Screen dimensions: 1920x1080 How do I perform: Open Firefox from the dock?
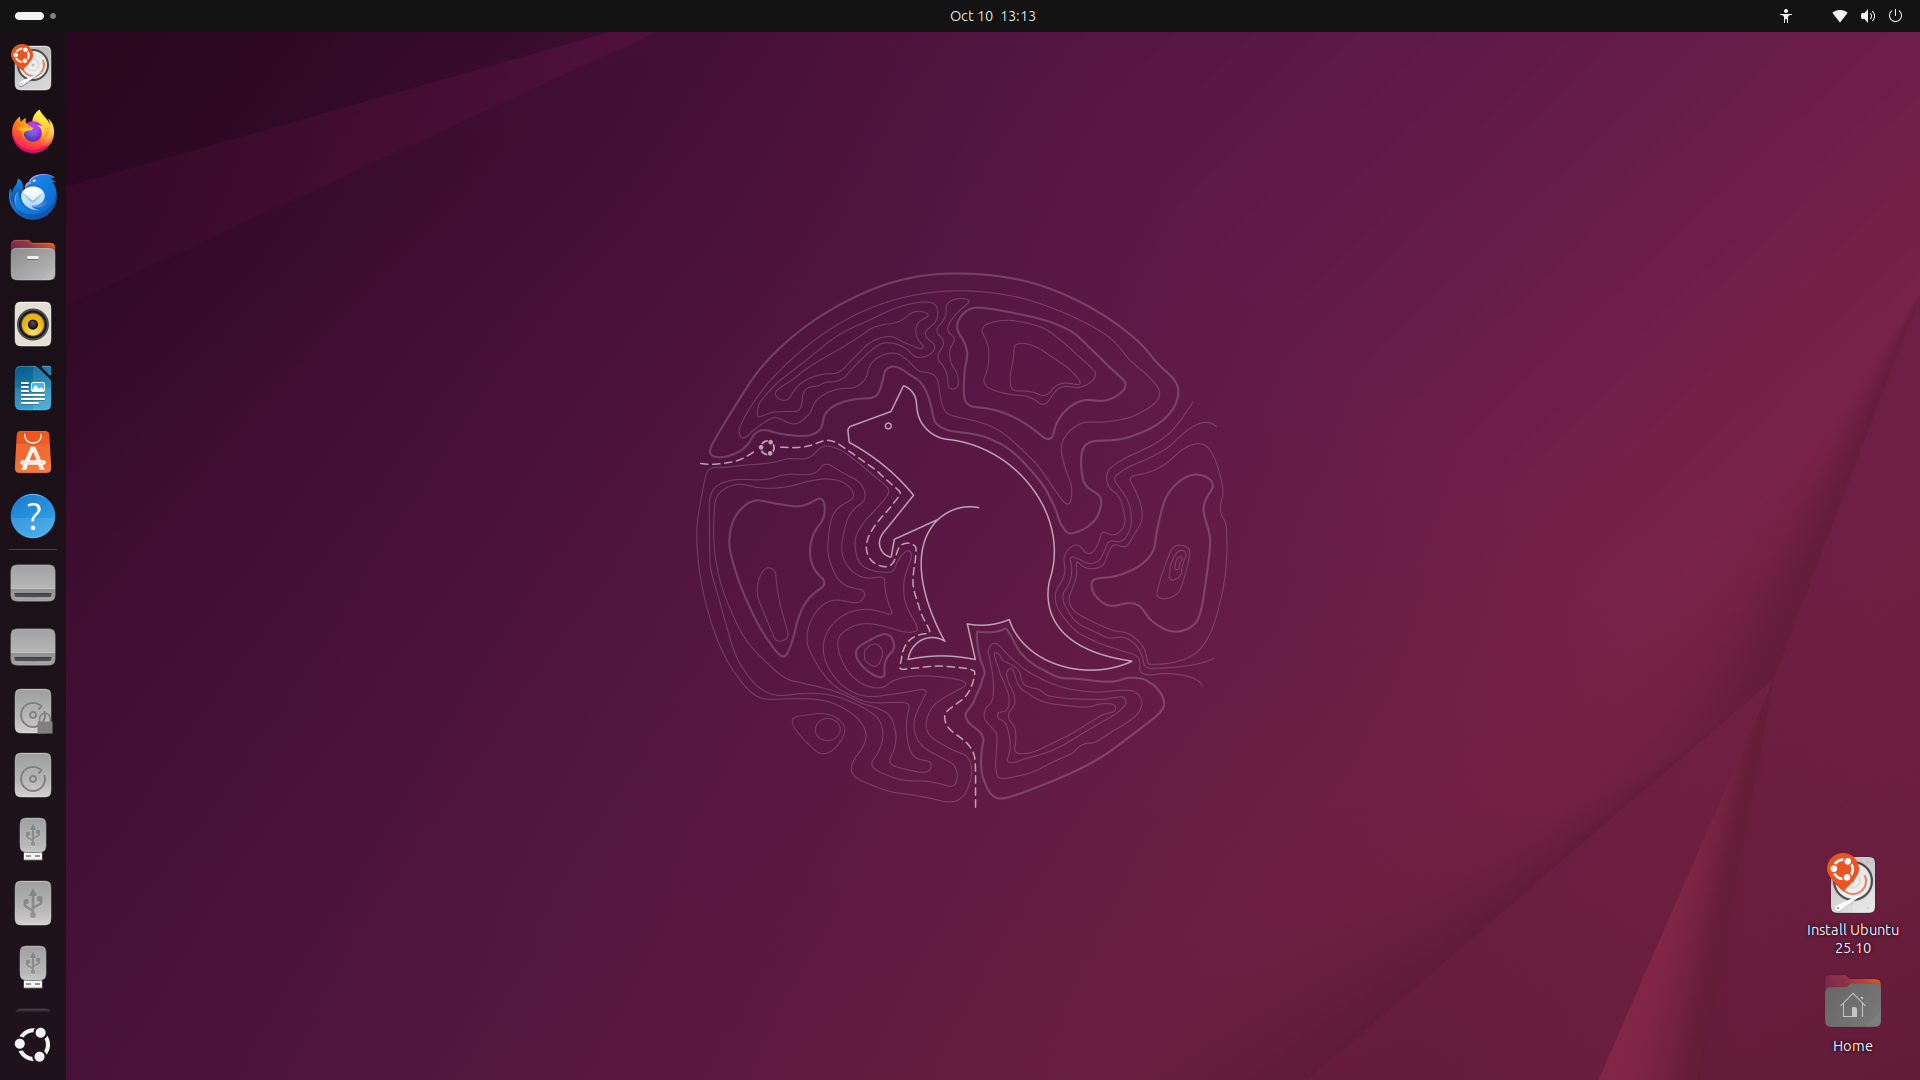[x=32, y=131]
